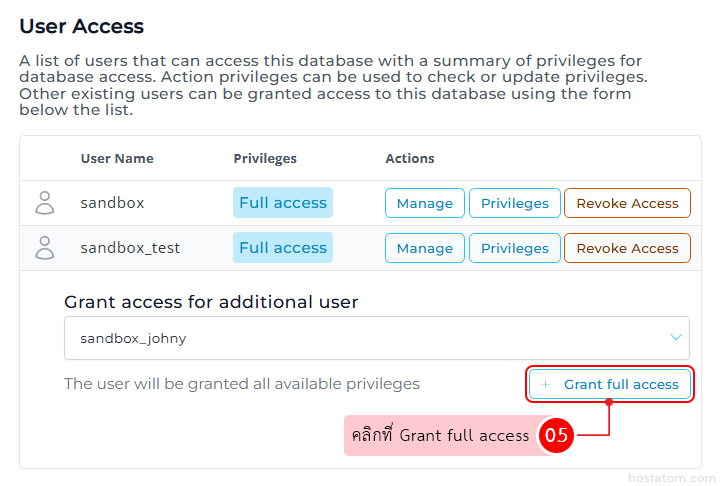
Task: Open Privileges for sandbox_test user
Action: click(514, 248)
